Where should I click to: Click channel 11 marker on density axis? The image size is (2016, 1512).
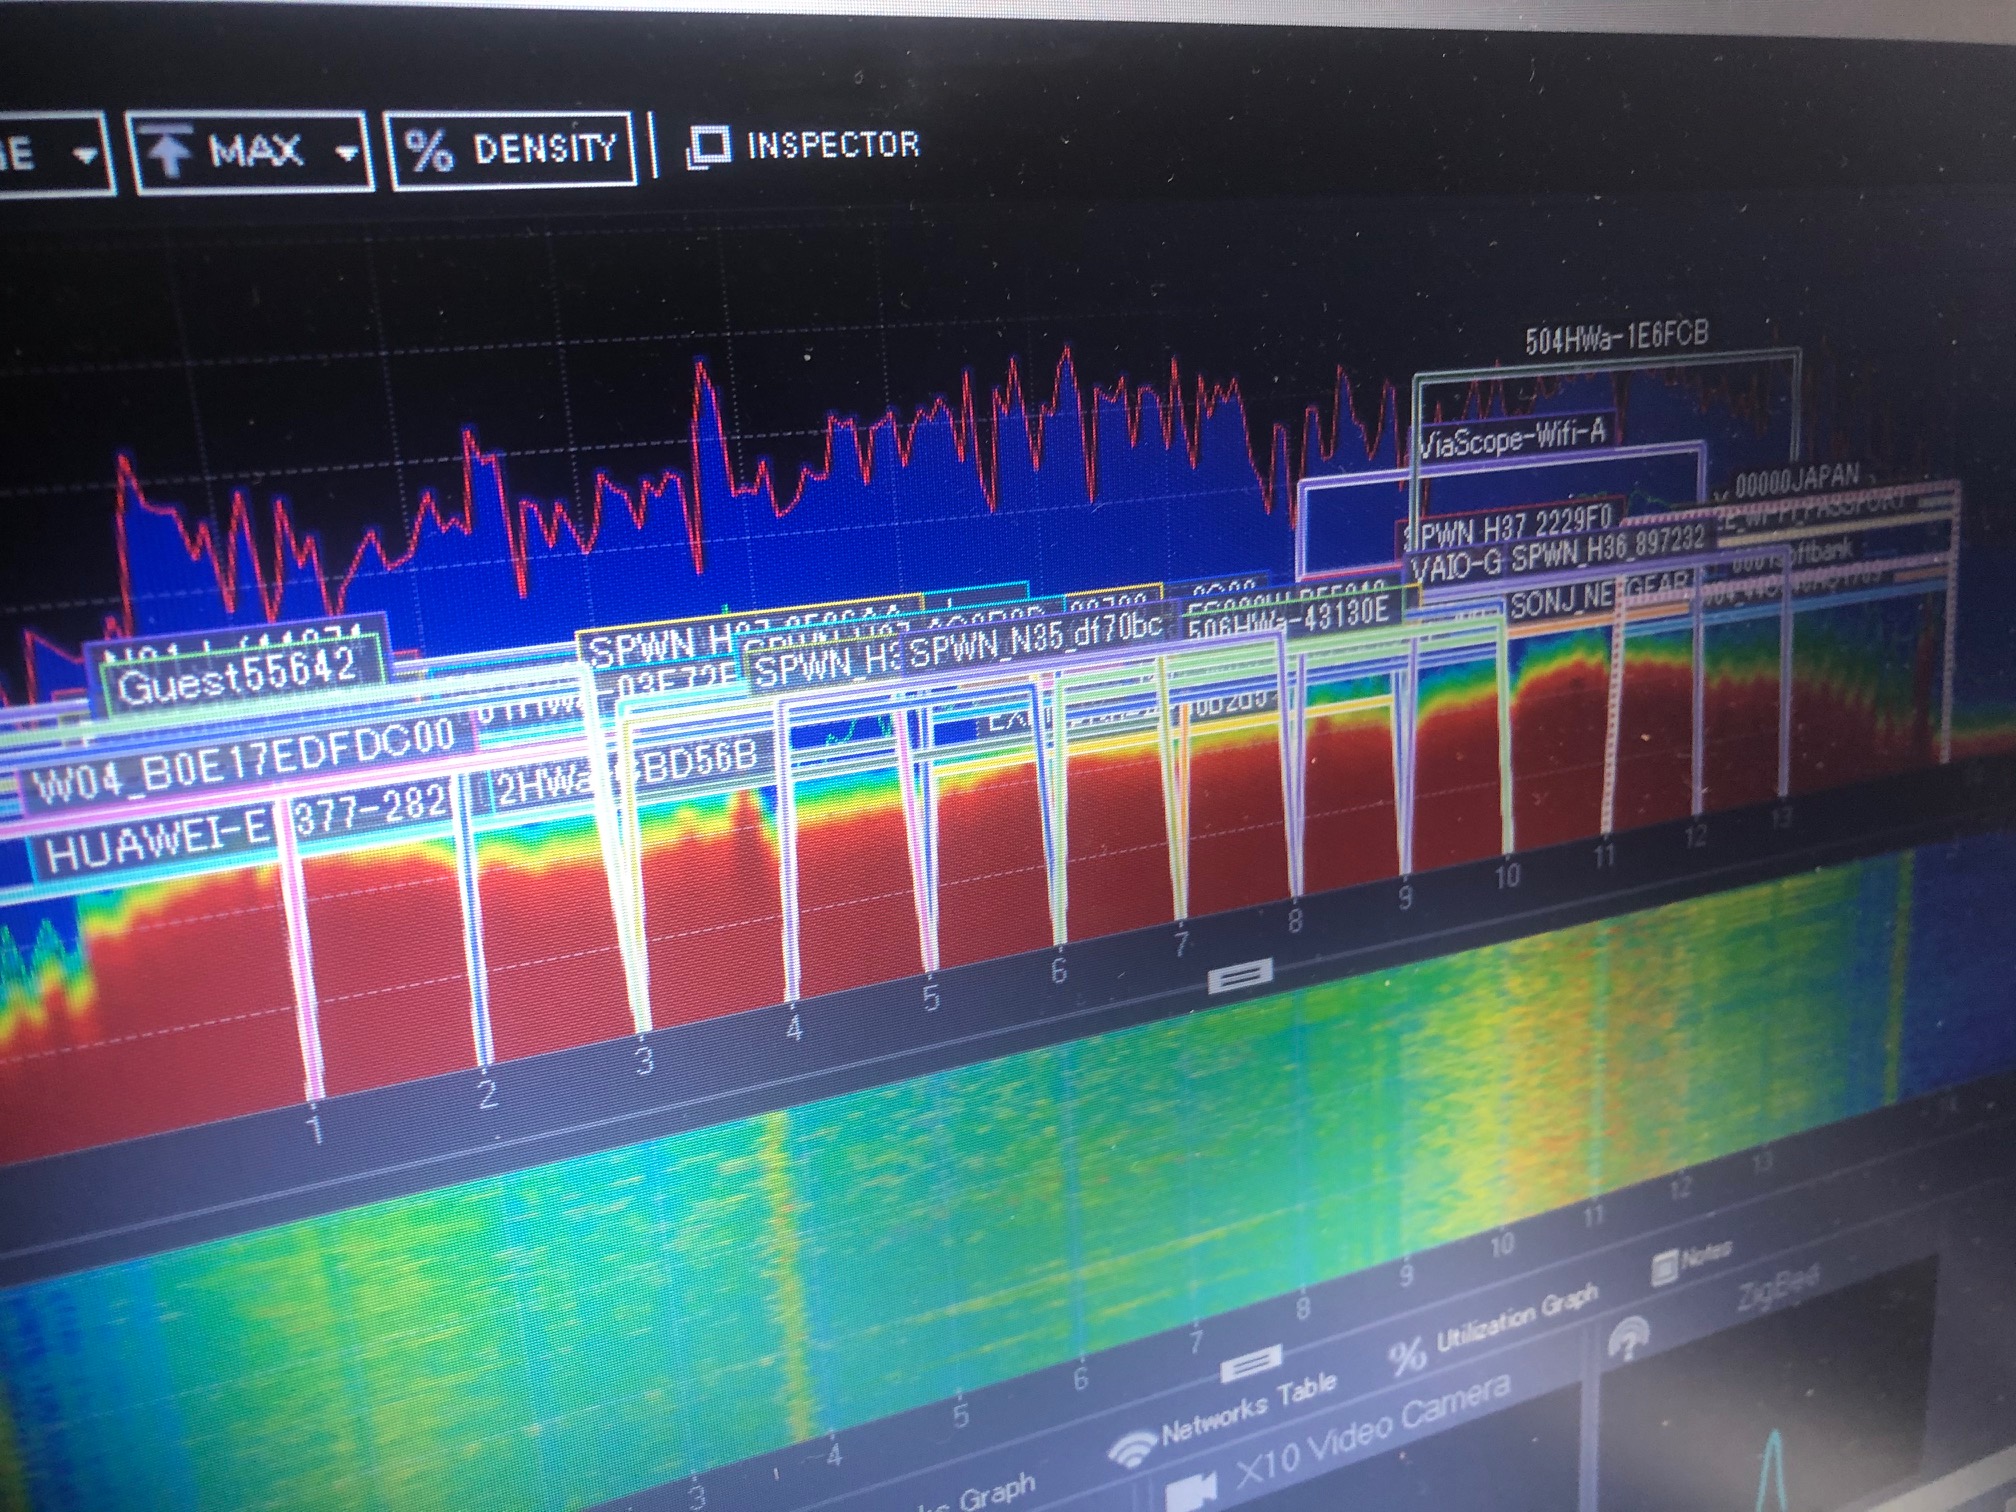(x=1604, y=856)
